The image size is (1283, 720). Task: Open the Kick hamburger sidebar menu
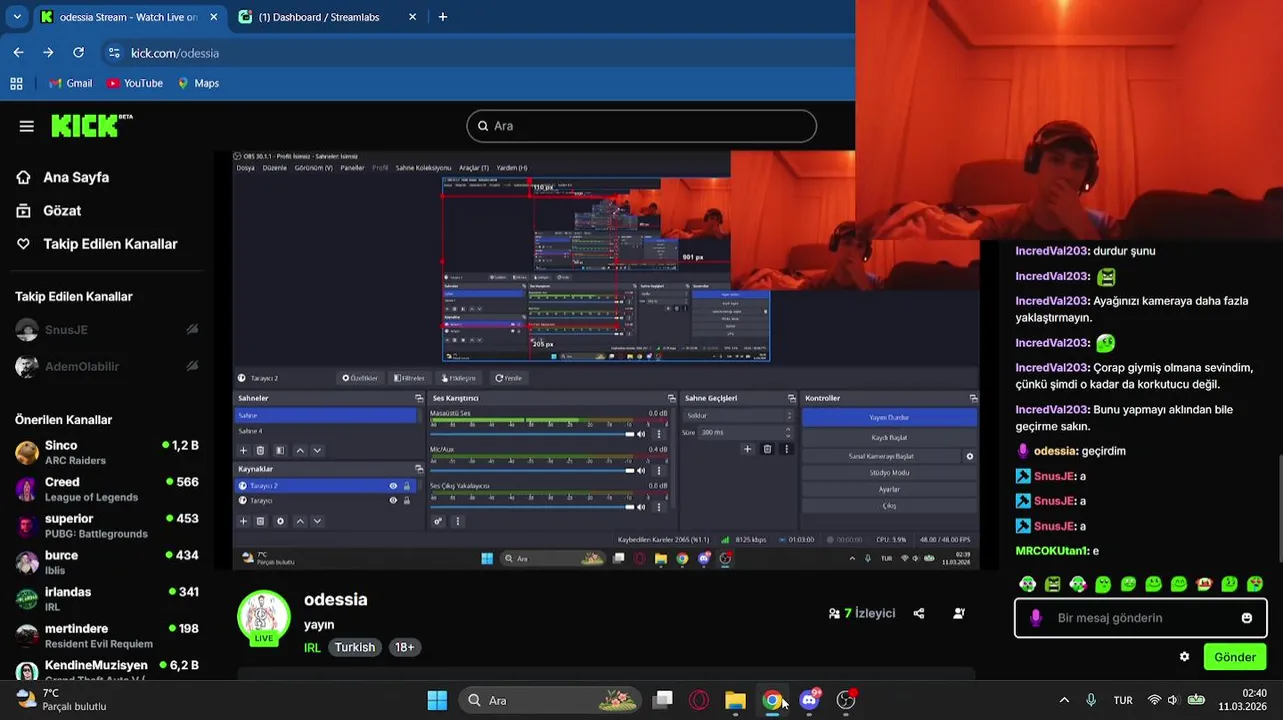(27, 126)
